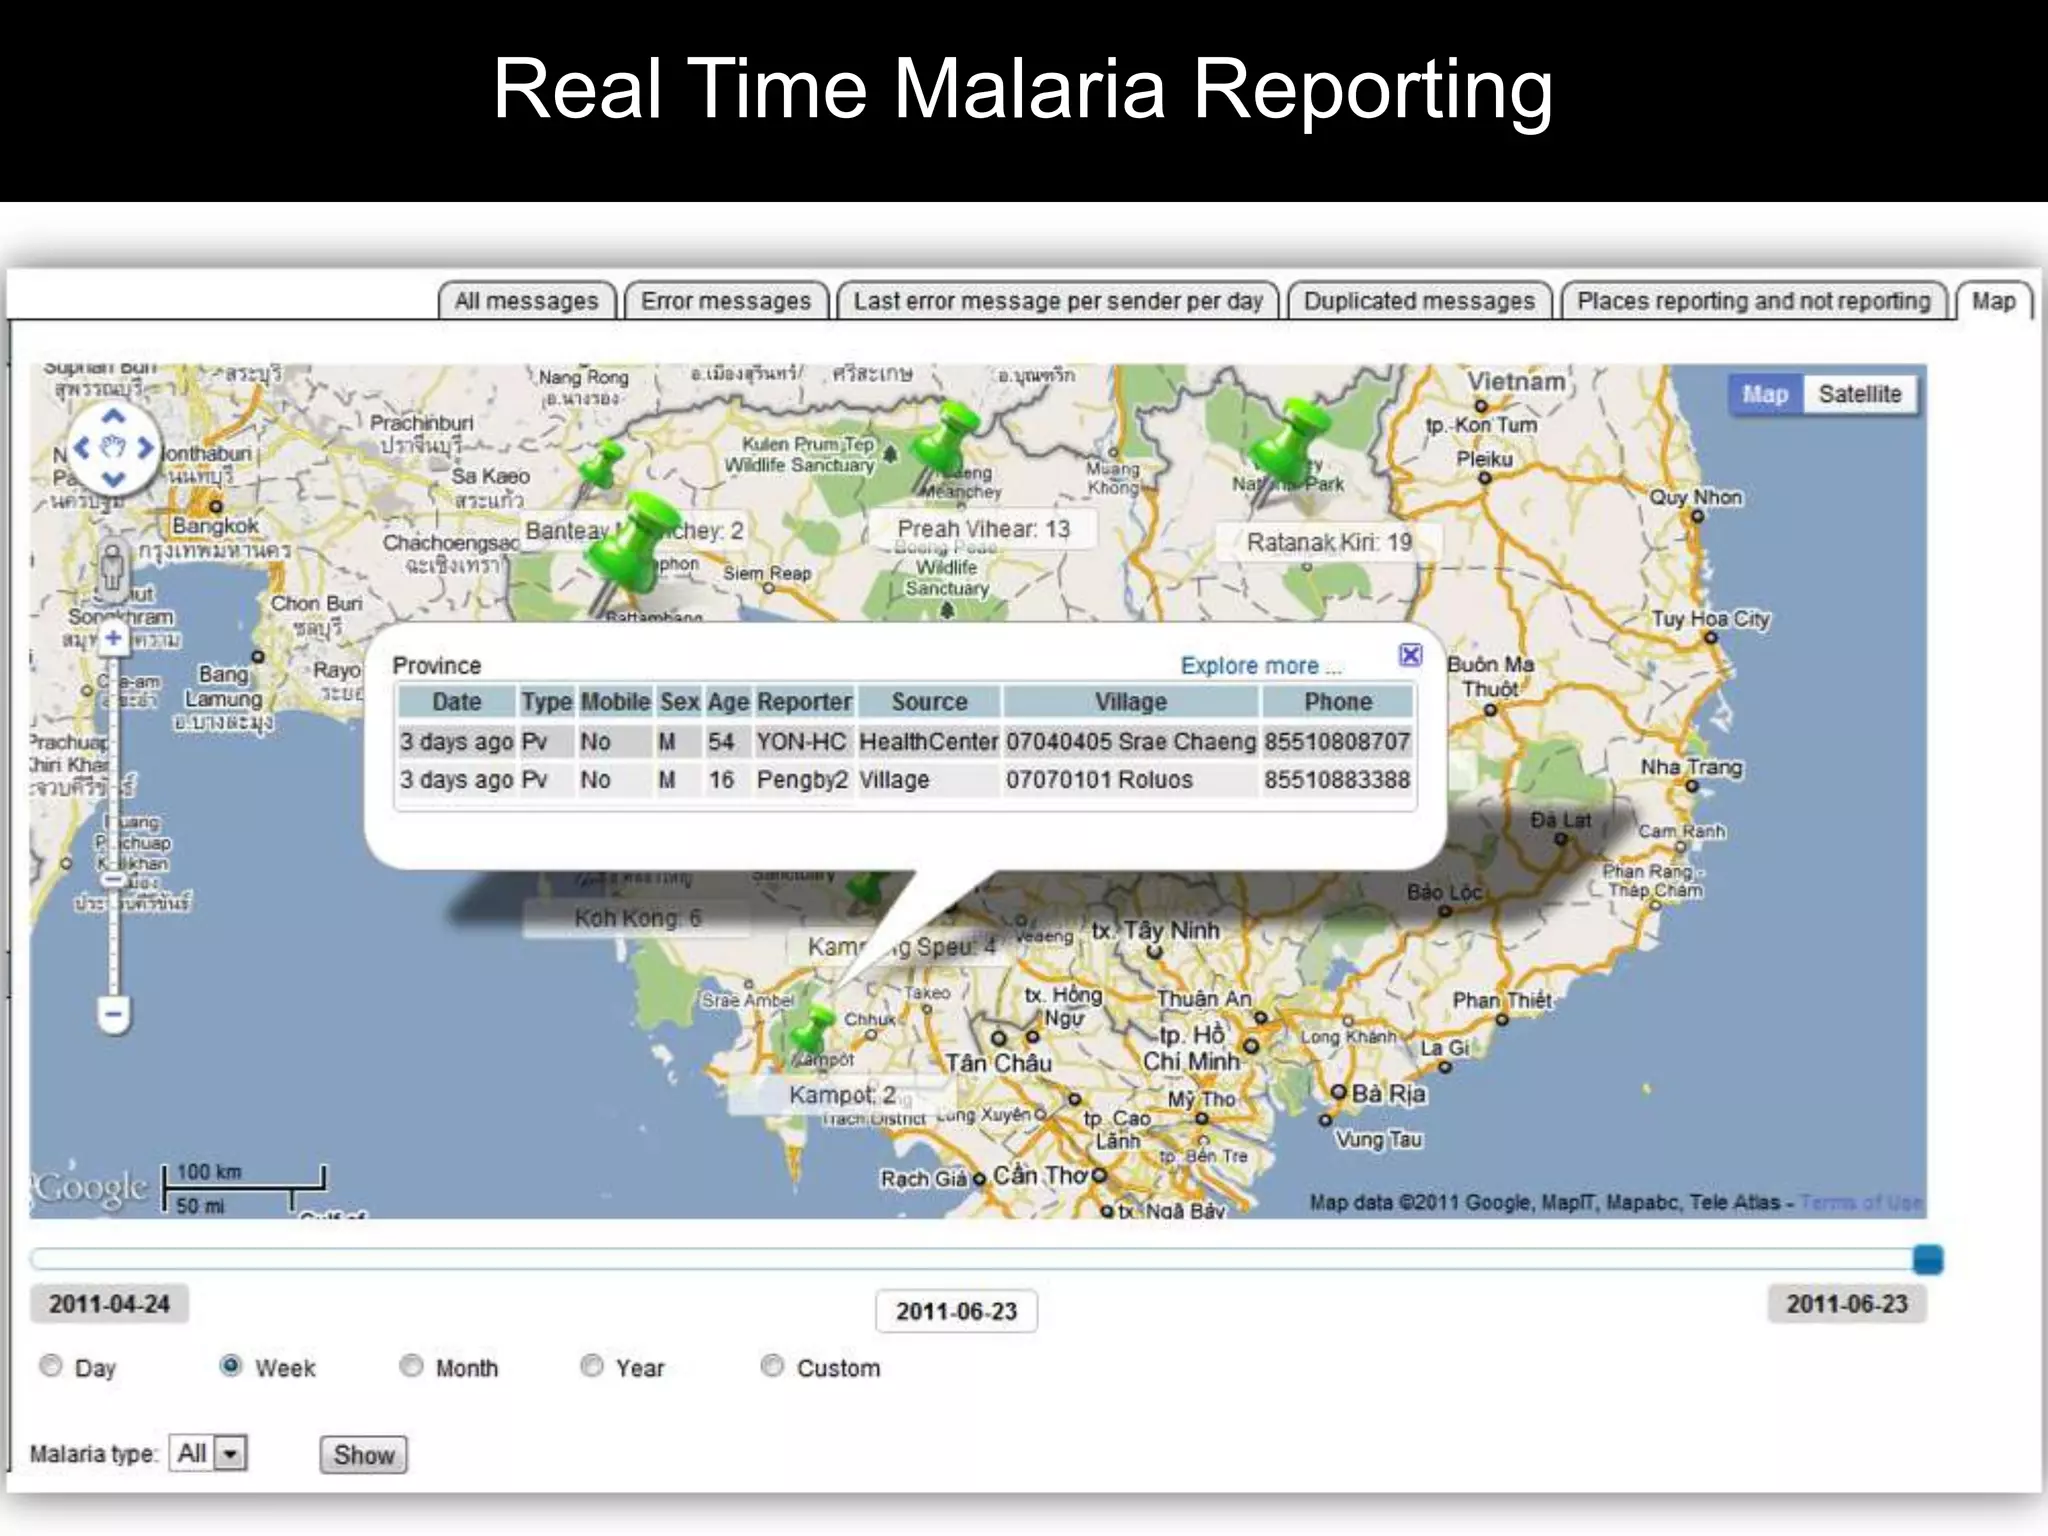Click the Phone column header
2048x1536 pixels.
click(1338, 702)
